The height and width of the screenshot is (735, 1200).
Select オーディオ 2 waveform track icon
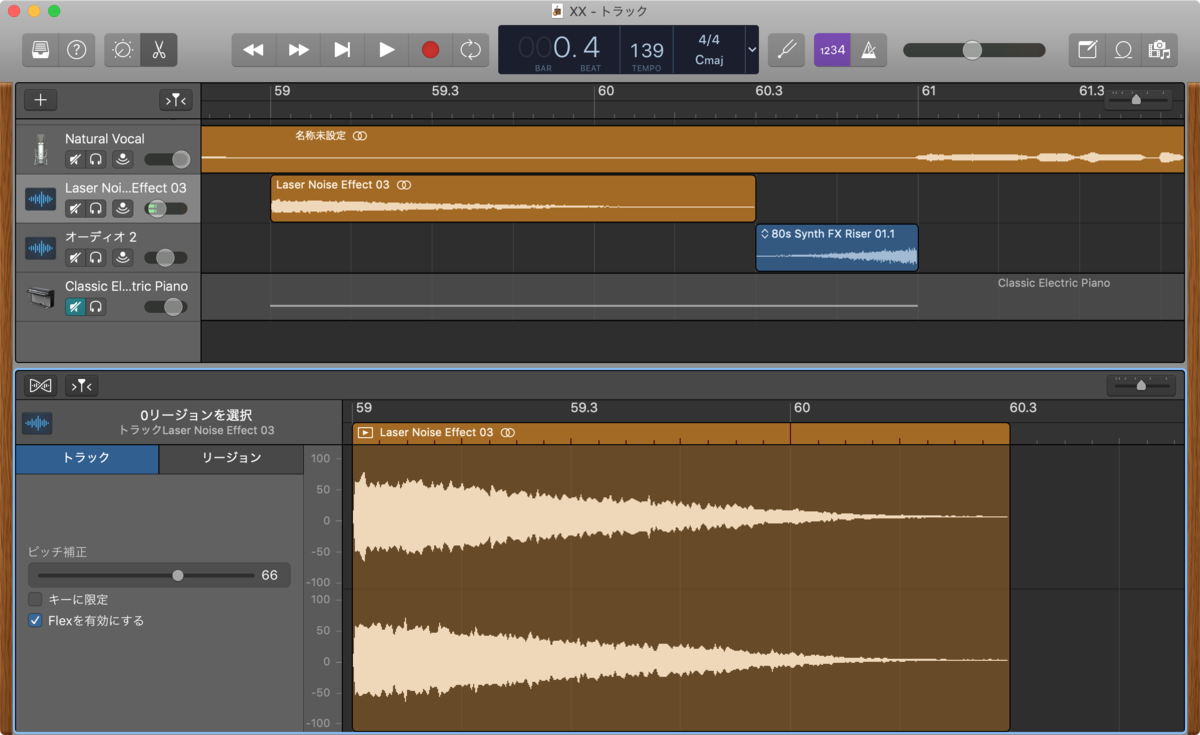pyautogui.click(x=40, y=248)
